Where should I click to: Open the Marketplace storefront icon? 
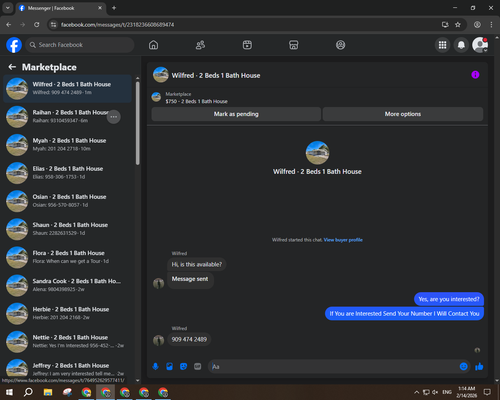[294, 45]
